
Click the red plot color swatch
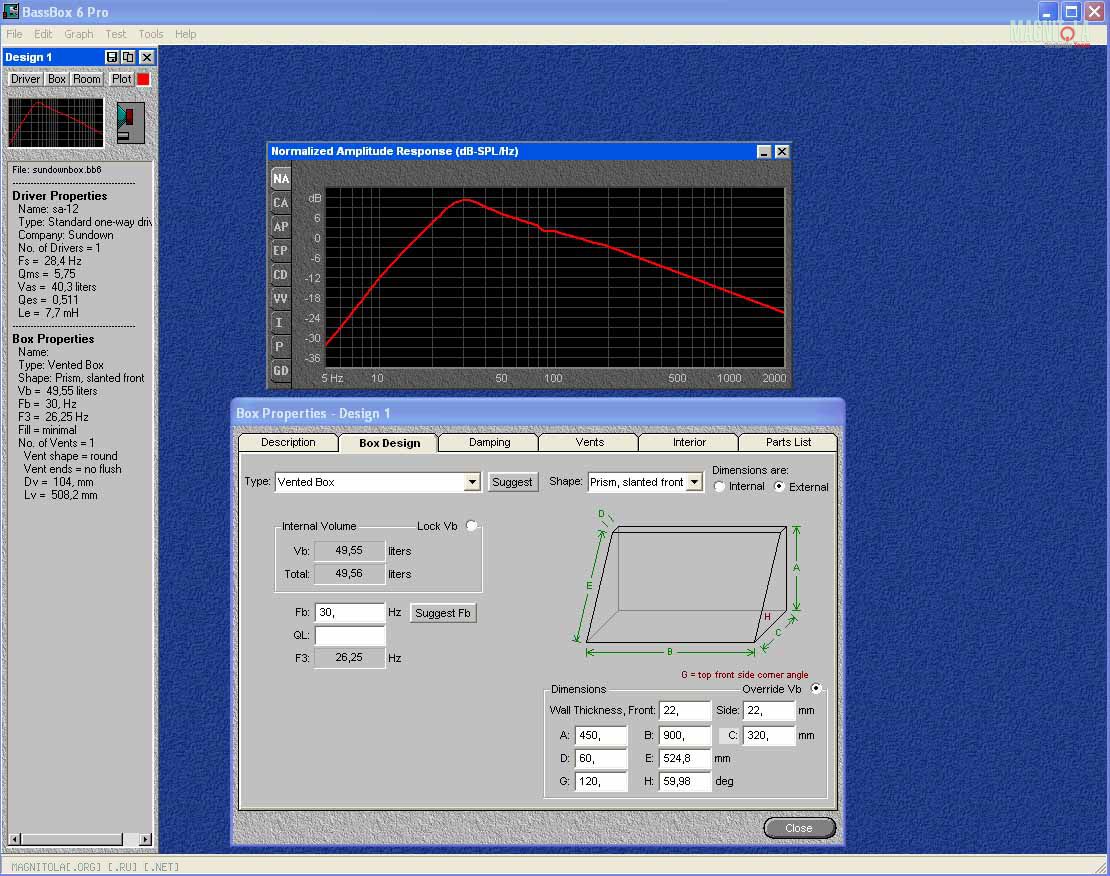[143, 79]
